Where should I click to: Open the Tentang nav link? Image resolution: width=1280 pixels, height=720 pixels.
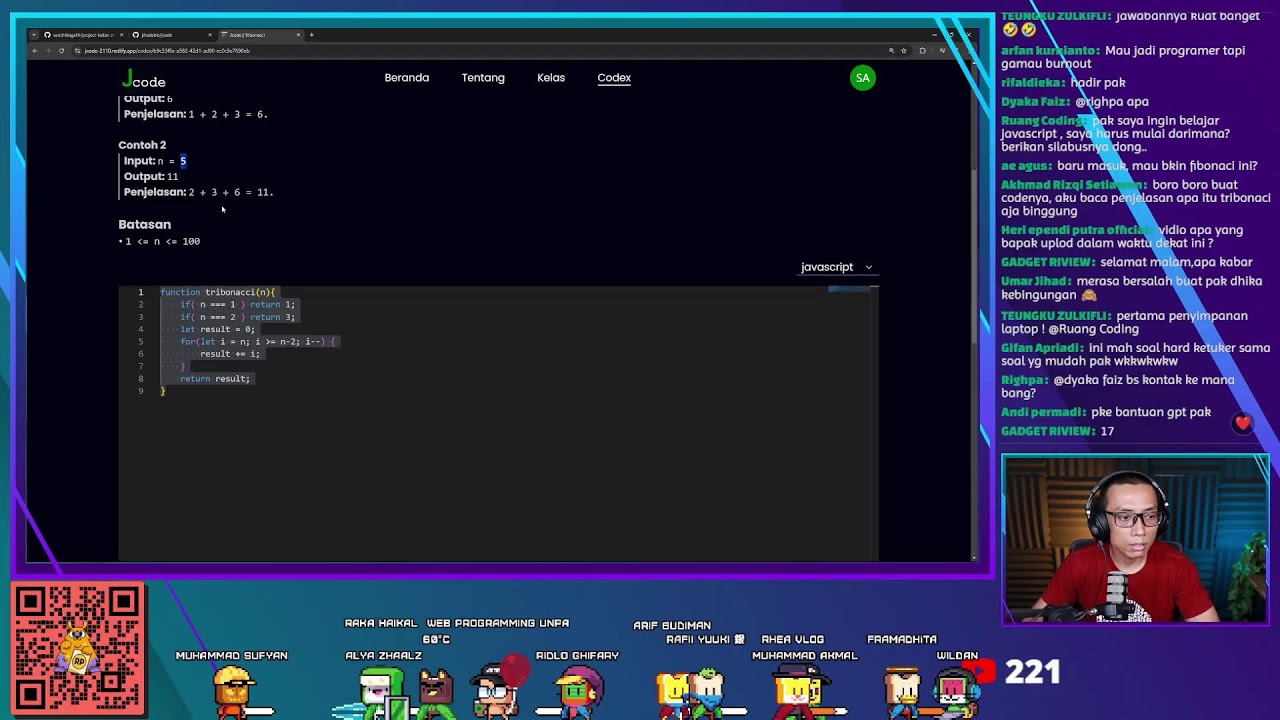click(x=483, y=77)
